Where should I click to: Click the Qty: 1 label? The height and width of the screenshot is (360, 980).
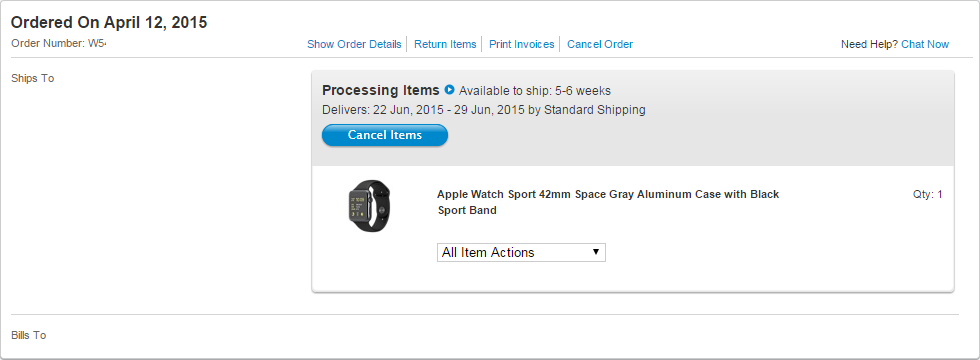[928, 194]
